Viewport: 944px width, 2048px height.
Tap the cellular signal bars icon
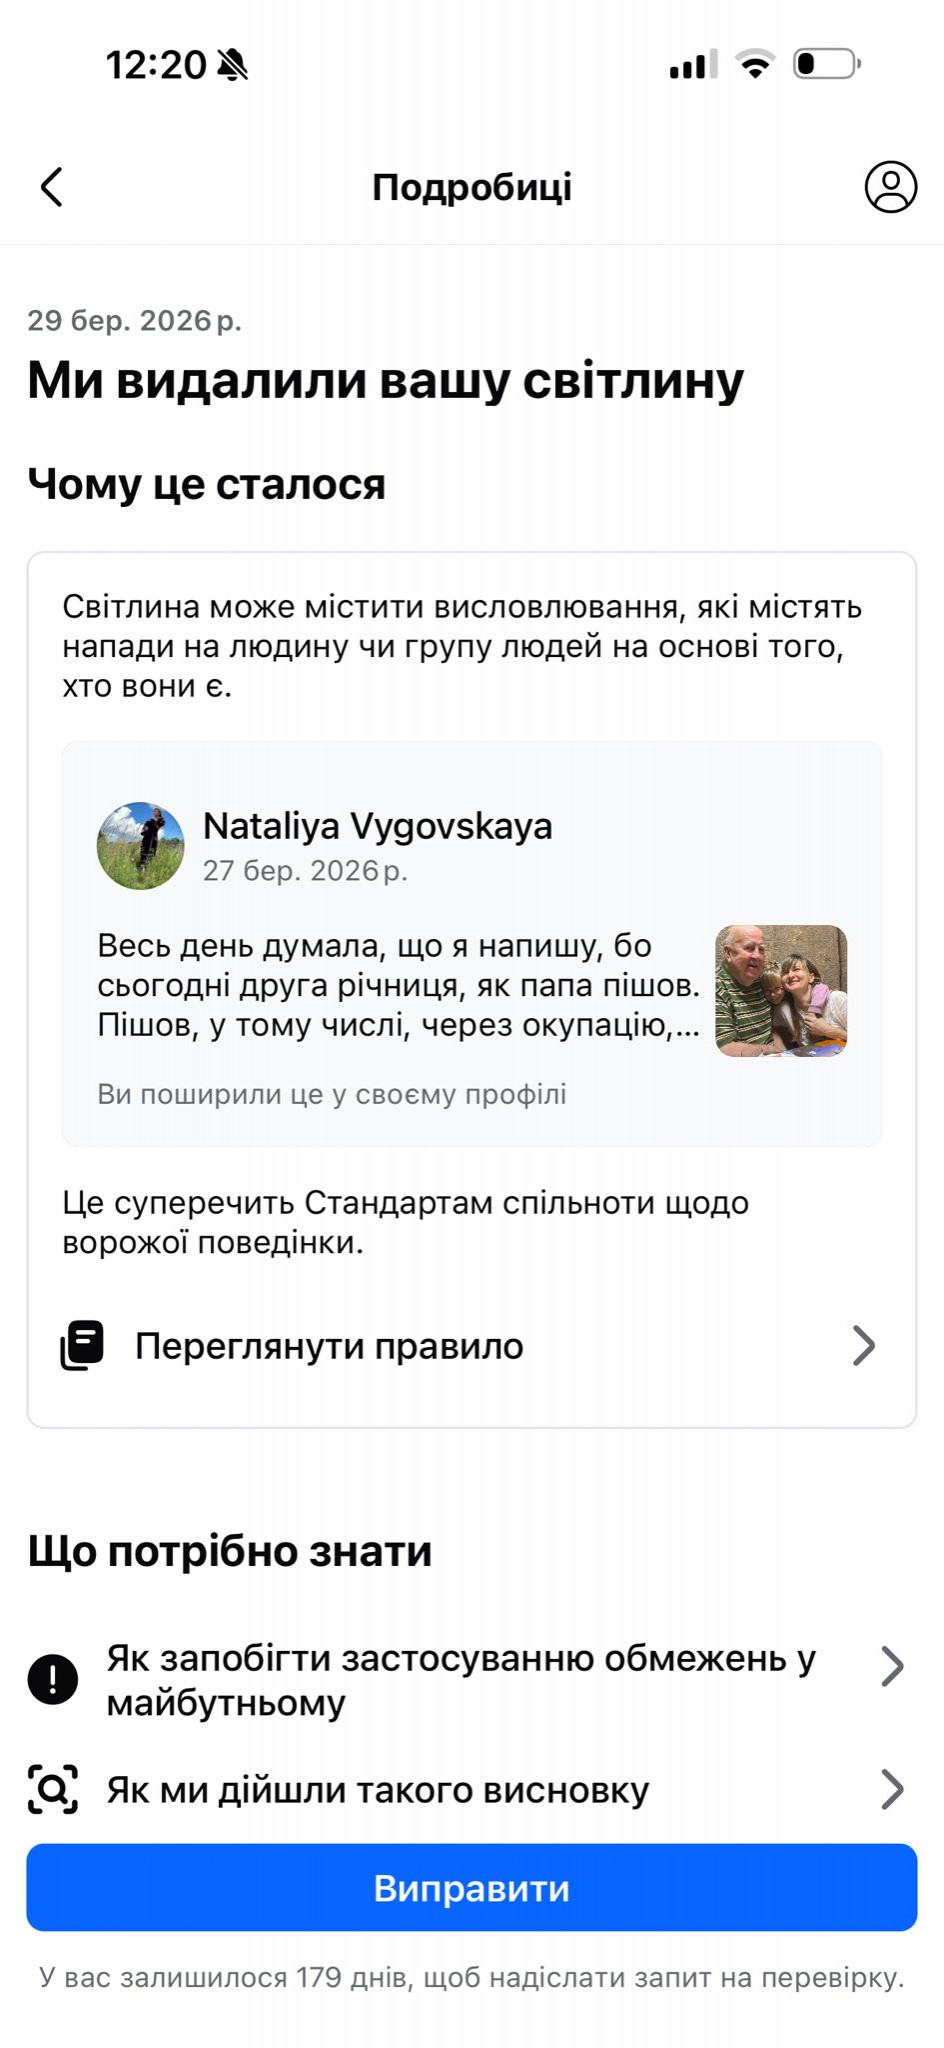[693, 64]
